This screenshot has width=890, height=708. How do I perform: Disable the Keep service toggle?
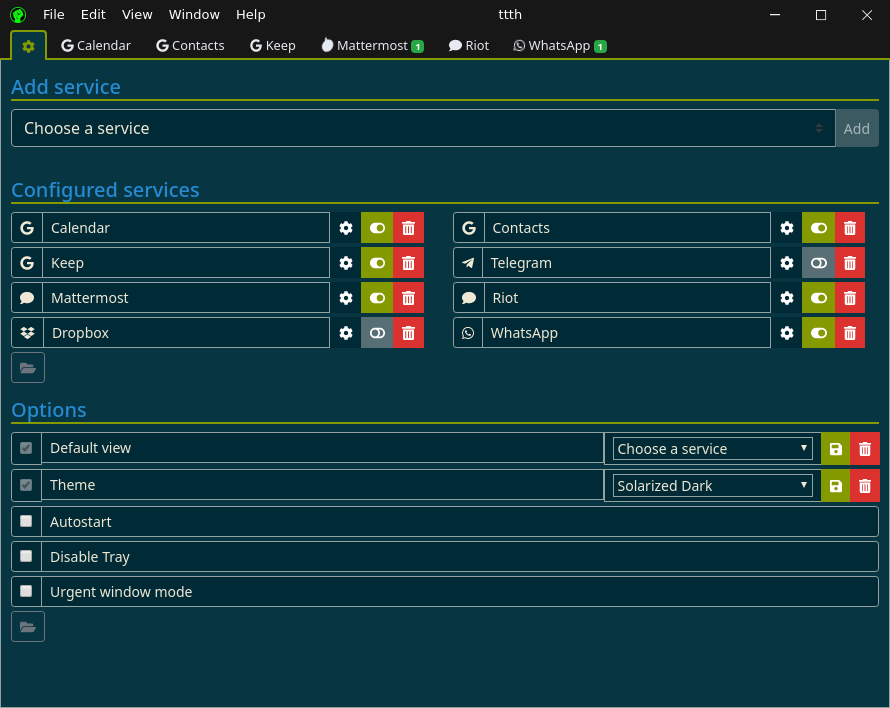tap(377, 263)
